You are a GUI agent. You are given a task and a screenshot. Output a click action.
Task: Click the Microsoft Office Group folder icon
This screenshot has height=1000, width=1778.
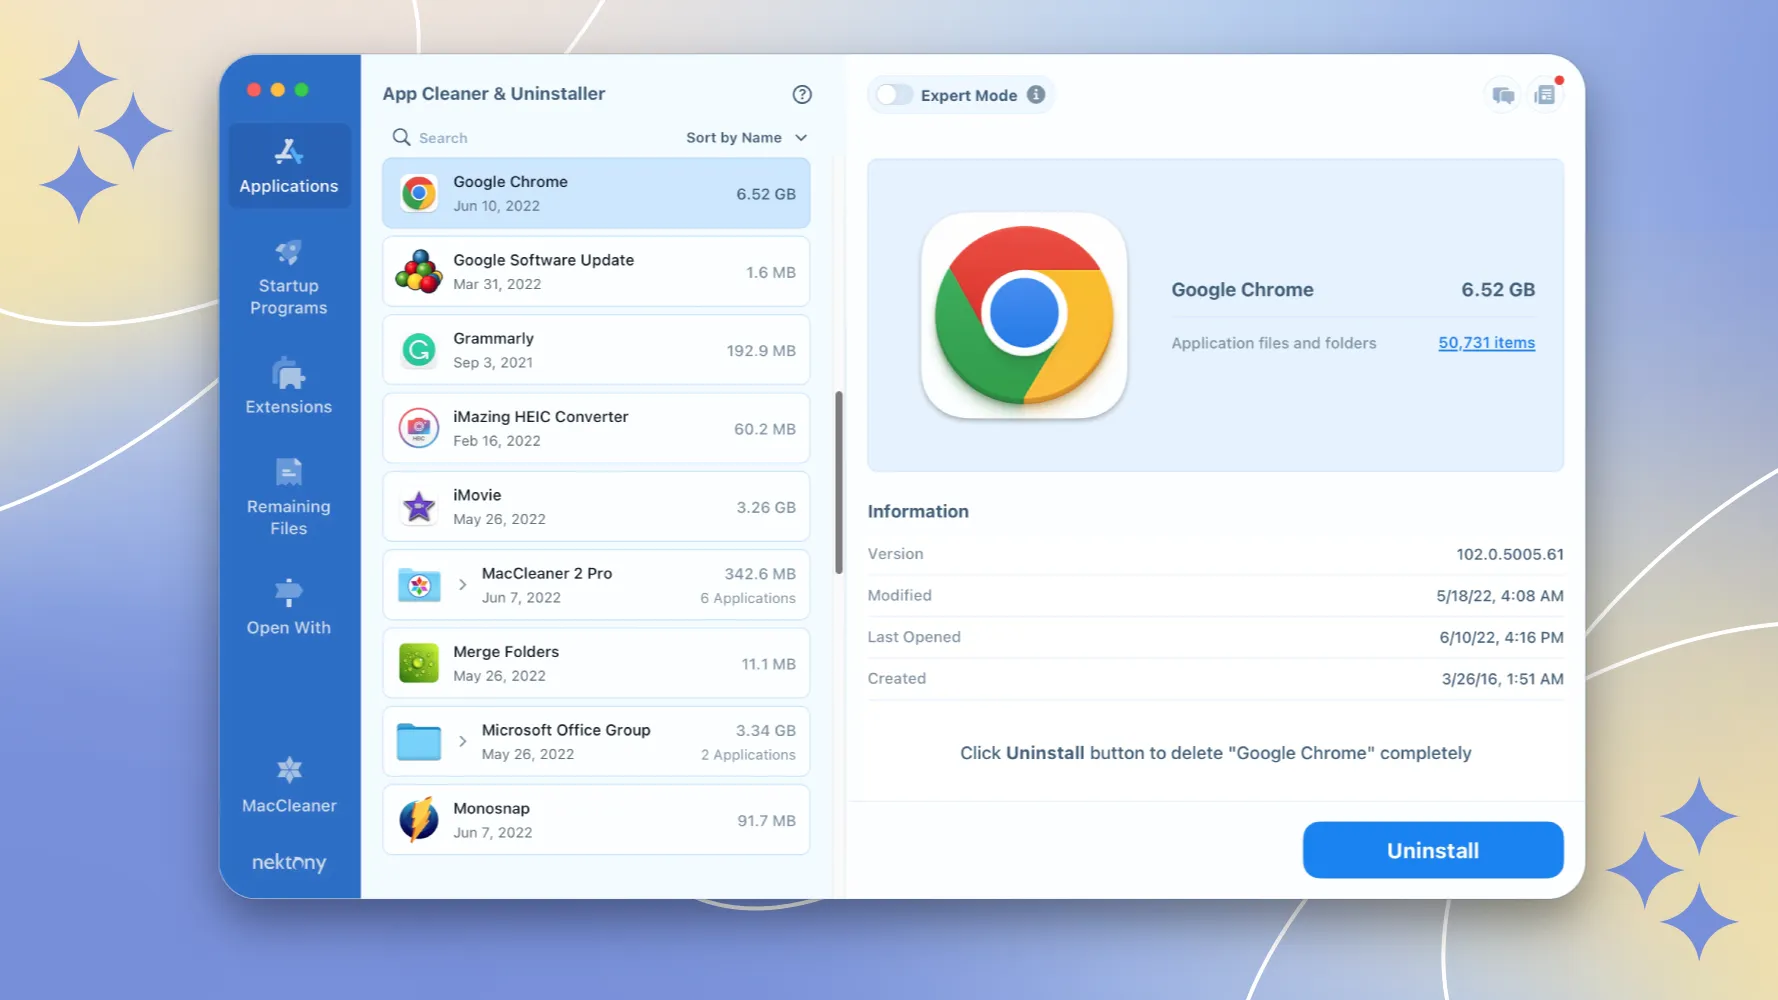[419, 742]
